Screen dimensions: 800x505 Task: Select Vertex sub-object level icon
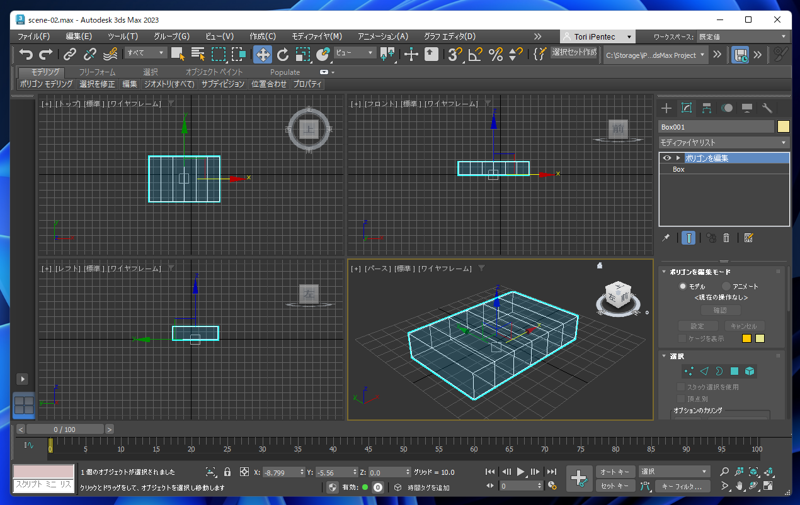[x=689, y=371]
